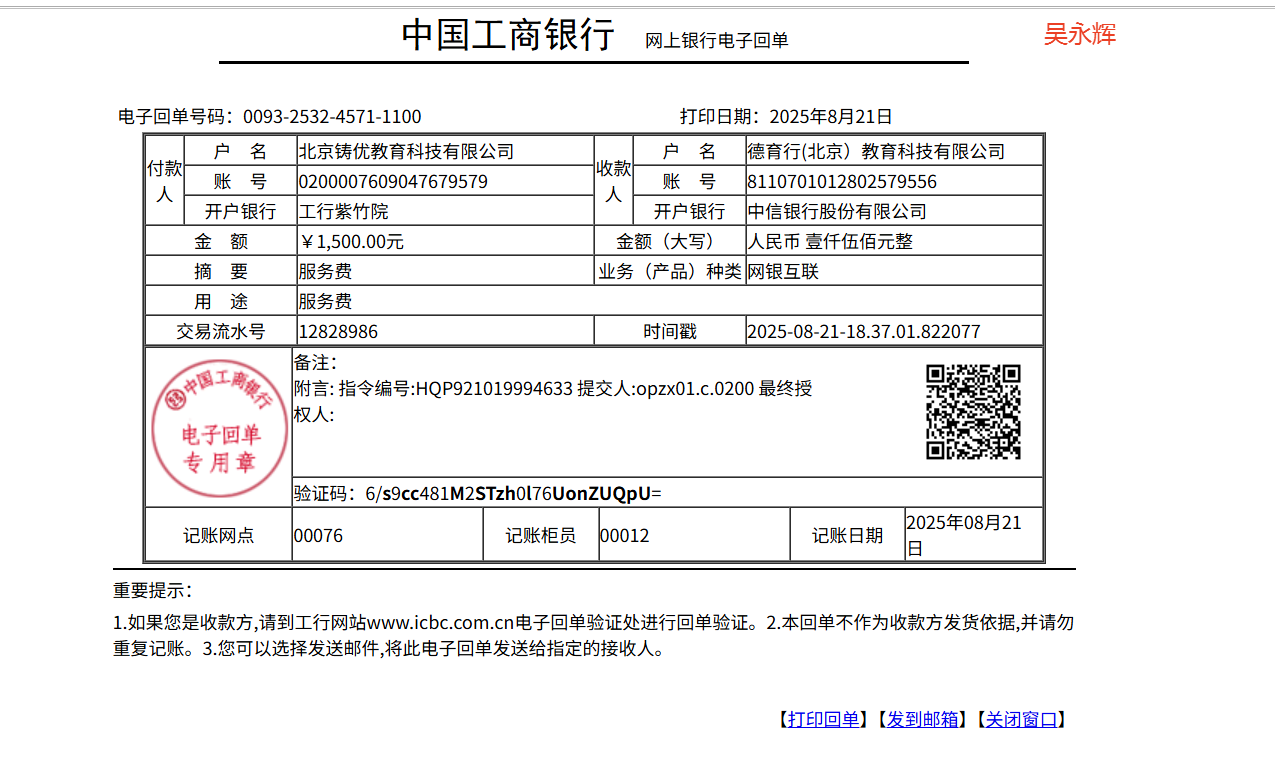Click the 重要提示 heading
Viewport: 1275px width, 757px height.
point(153,591)
